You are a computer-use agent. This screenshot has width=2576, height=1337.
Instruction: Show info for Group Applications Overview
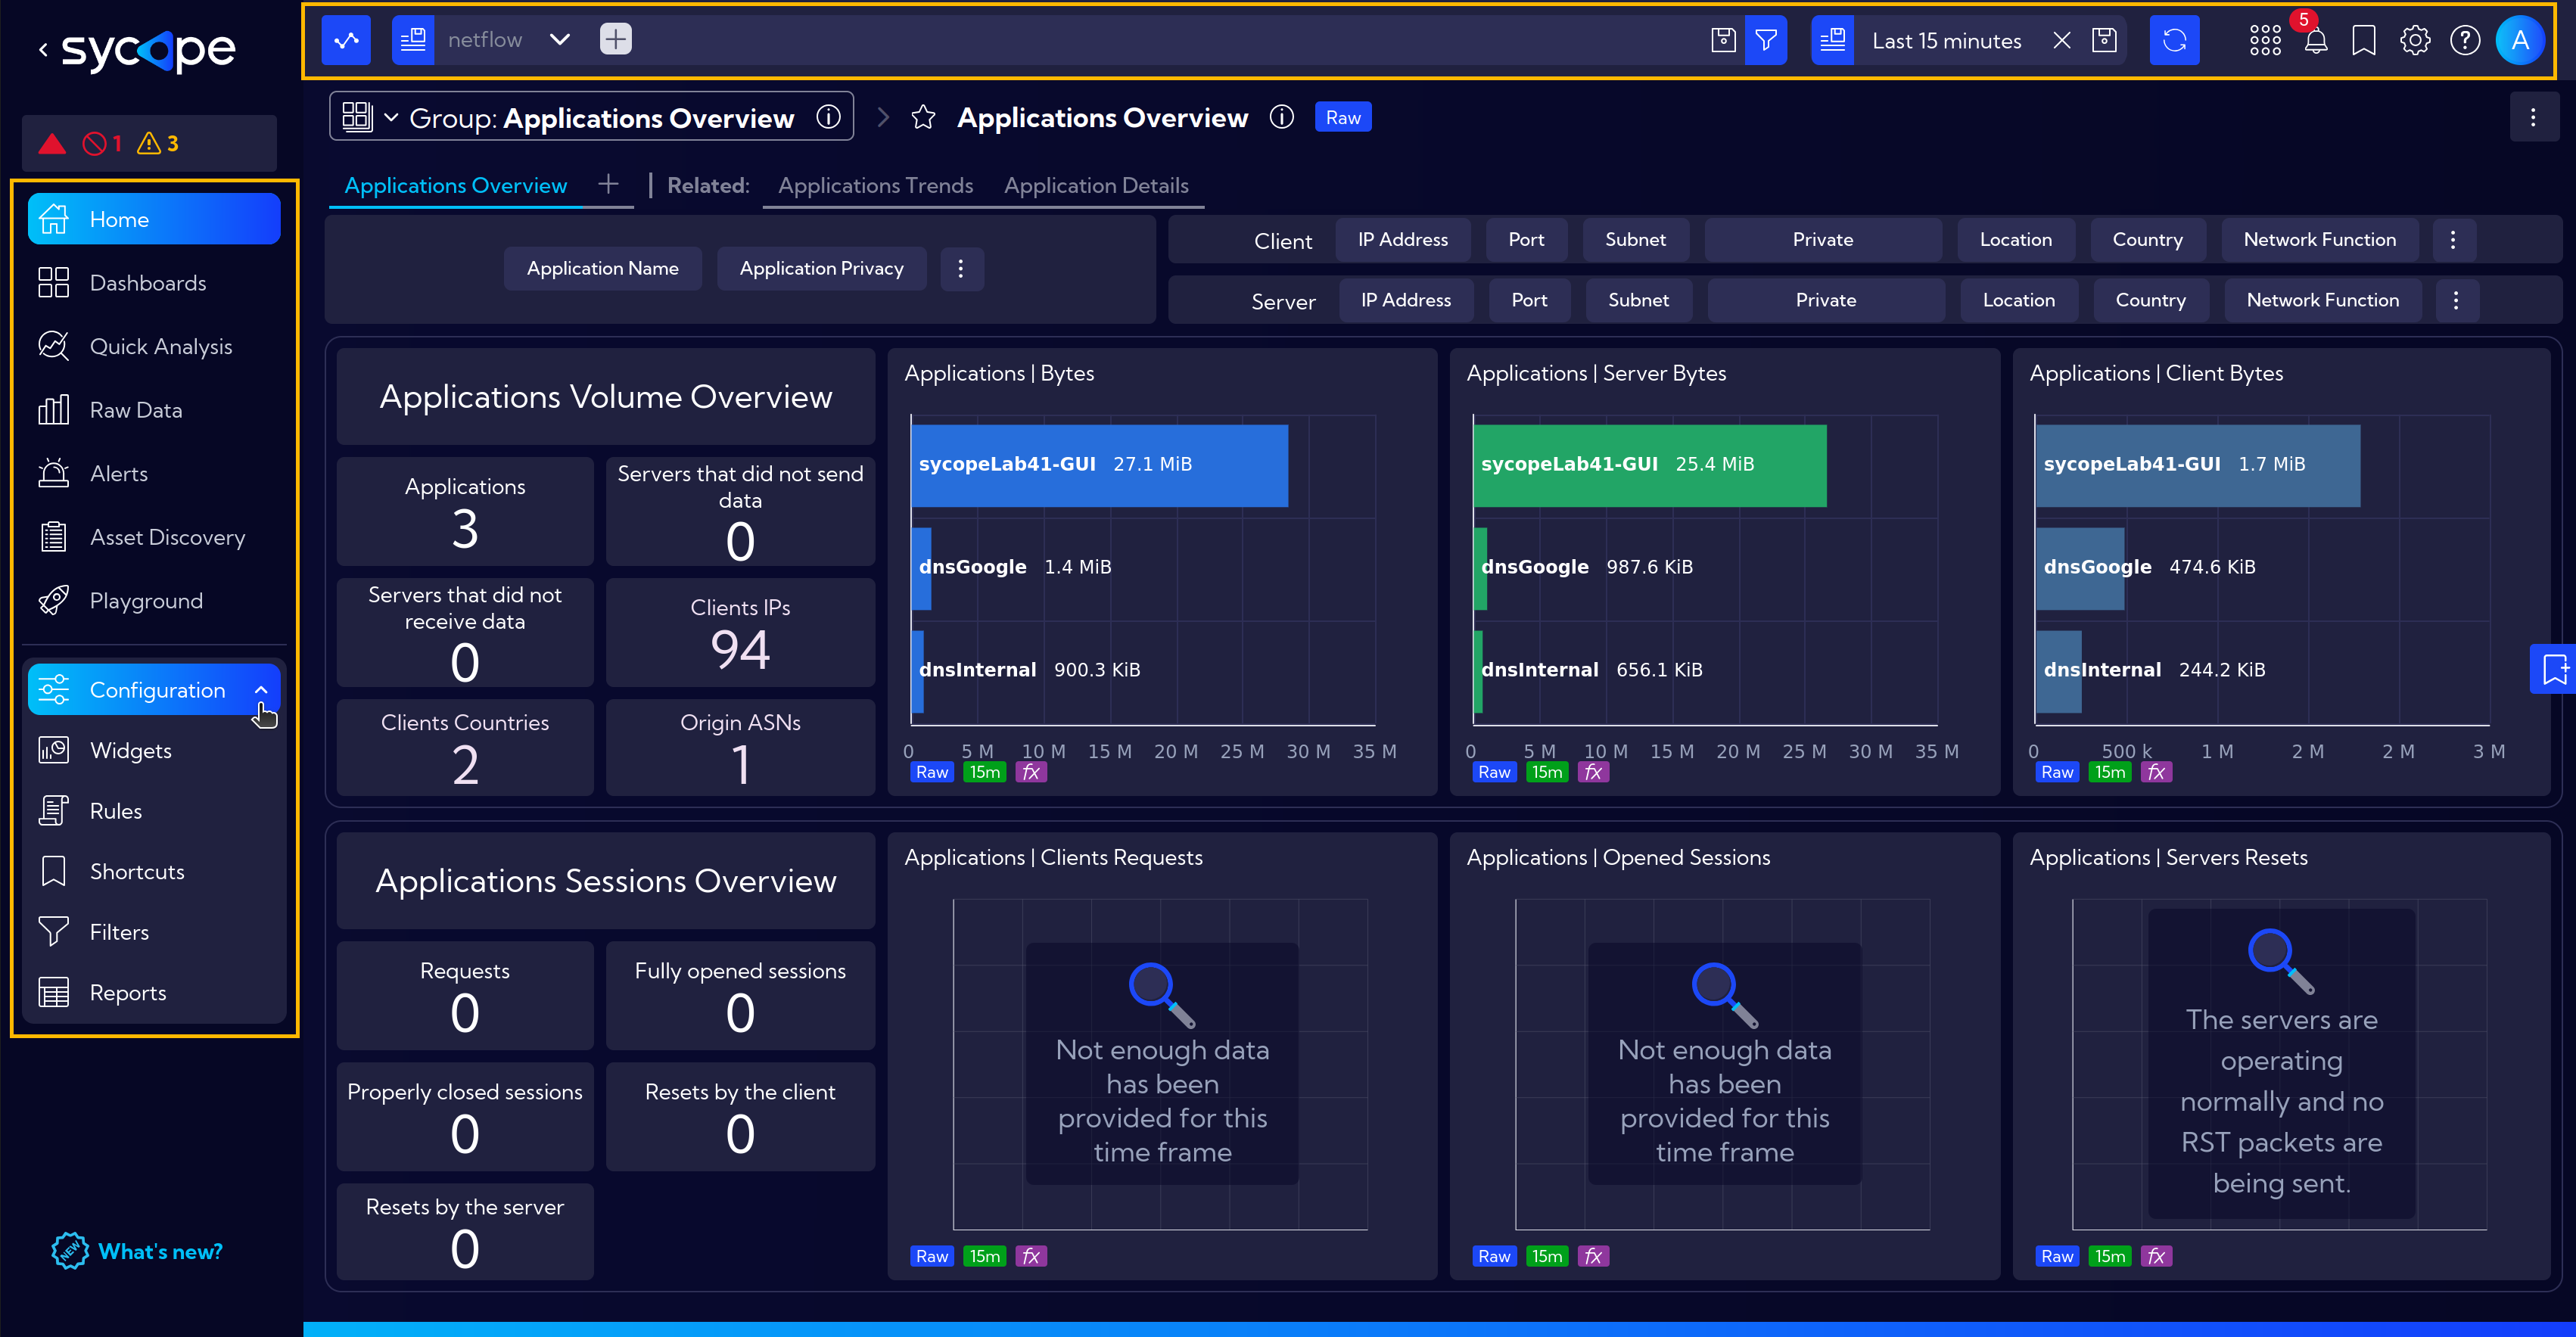828,117
